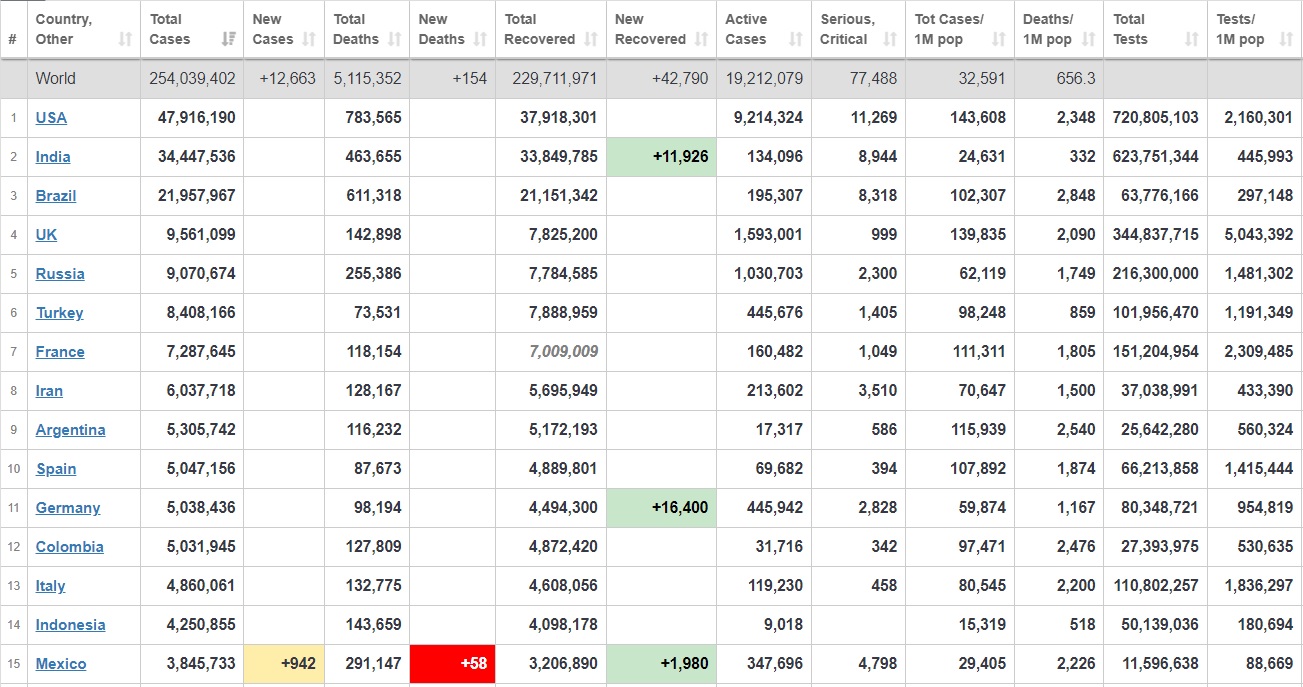Image resolution: width=1303 pixels, height=687 pixels.
Task: Click the New Recovered column header
Action: [650, 29]
